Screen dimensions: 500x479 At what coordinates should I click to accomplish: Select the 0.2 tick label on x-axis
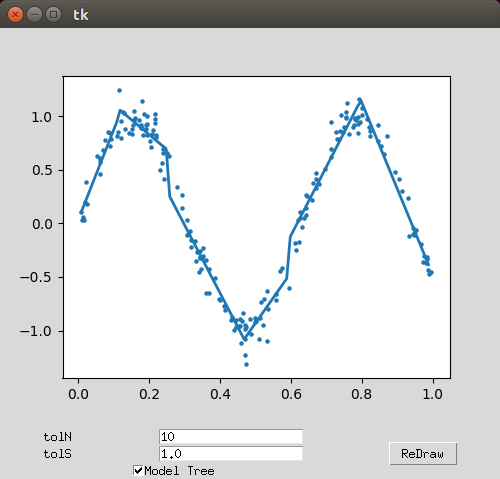tap(149, 394)
